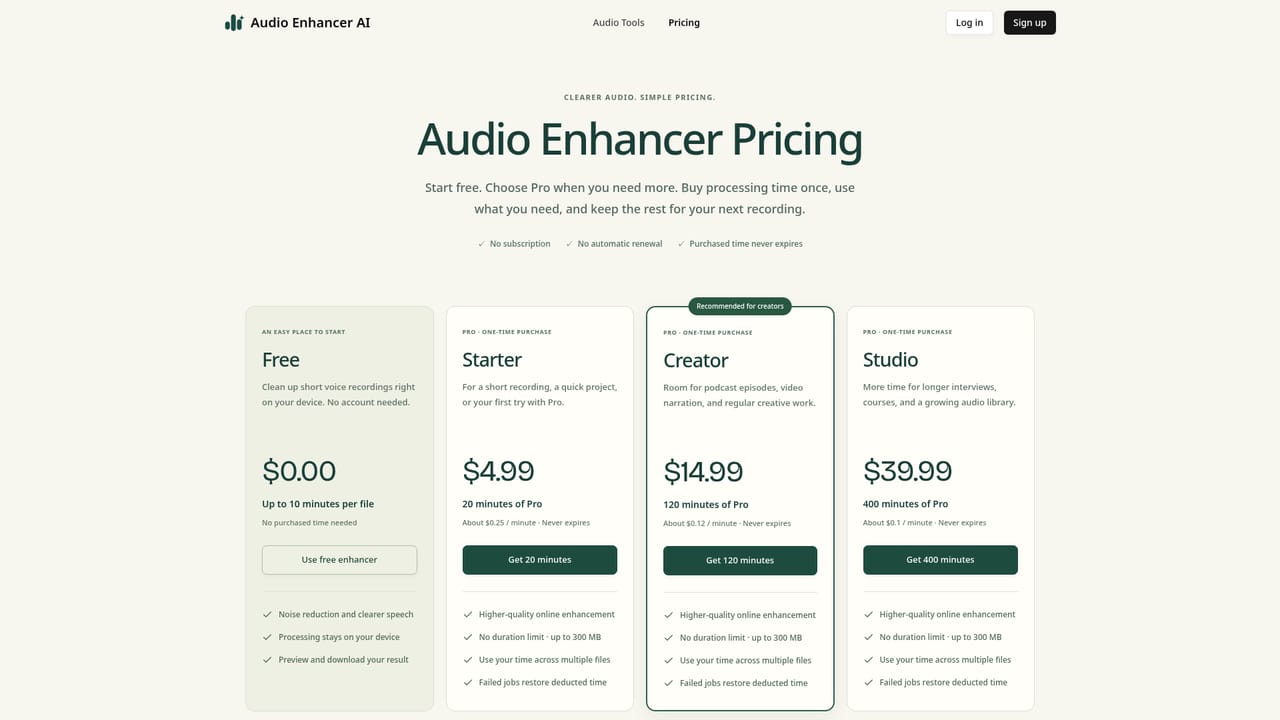The image size is (1280, 720).
Task: Click the "Audio Enhancer Pricing" headline
Action: pos(640,140)
